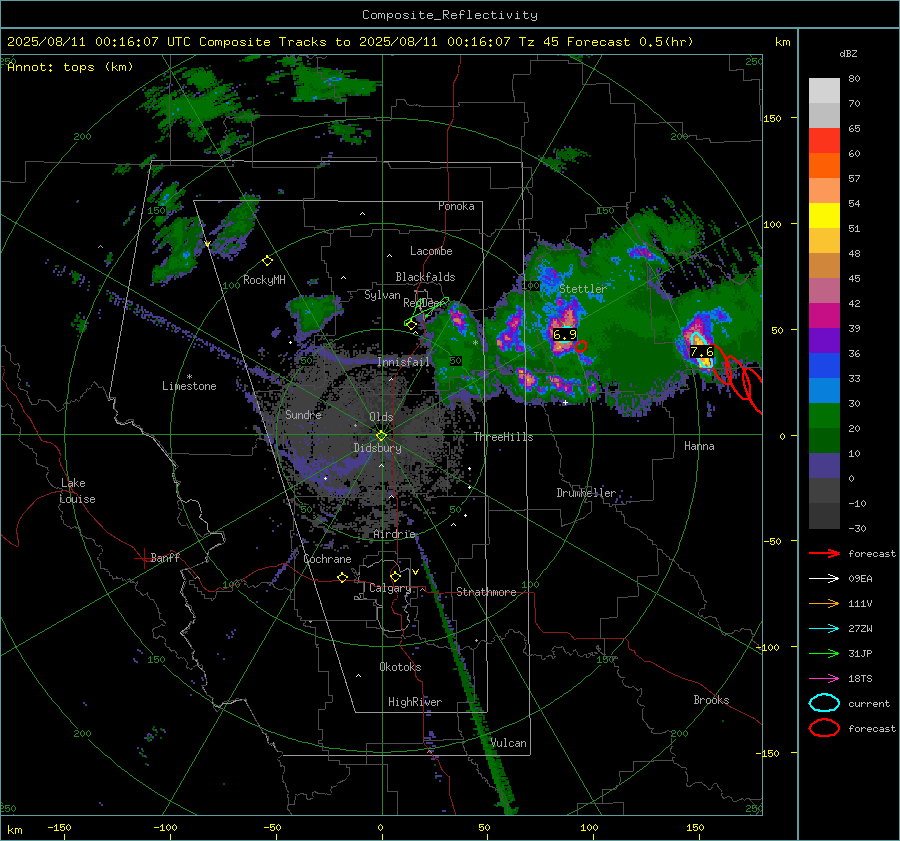Viewport: 900px width, 841px height.
Task: Click the Banff map label
Action: click(165, 557)
